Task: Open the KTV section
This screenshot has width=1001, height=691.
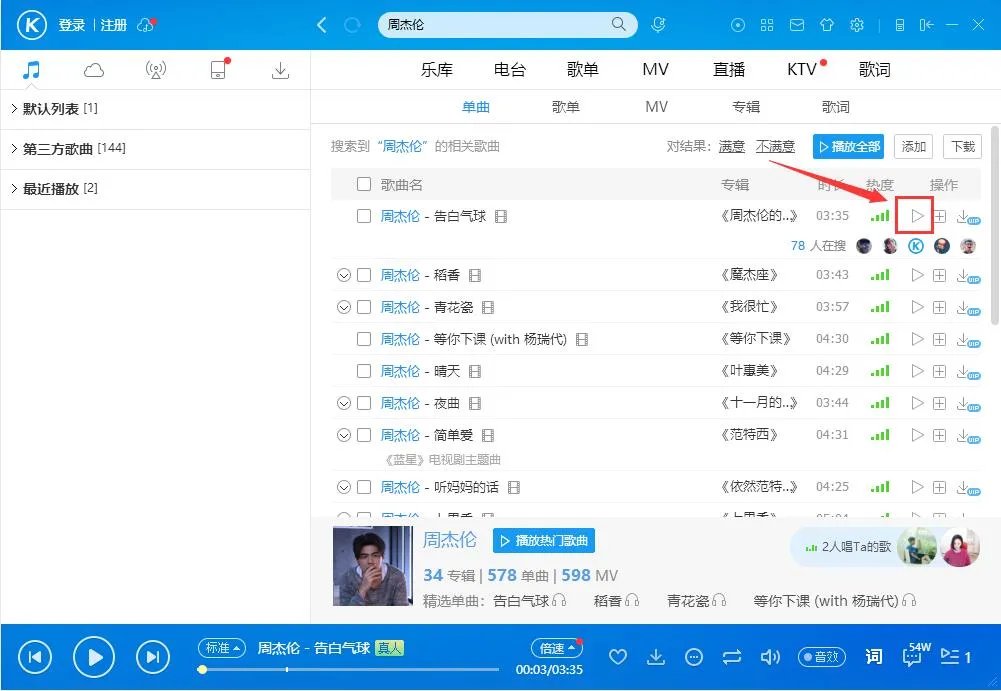Action: click(x=799, y=69)
